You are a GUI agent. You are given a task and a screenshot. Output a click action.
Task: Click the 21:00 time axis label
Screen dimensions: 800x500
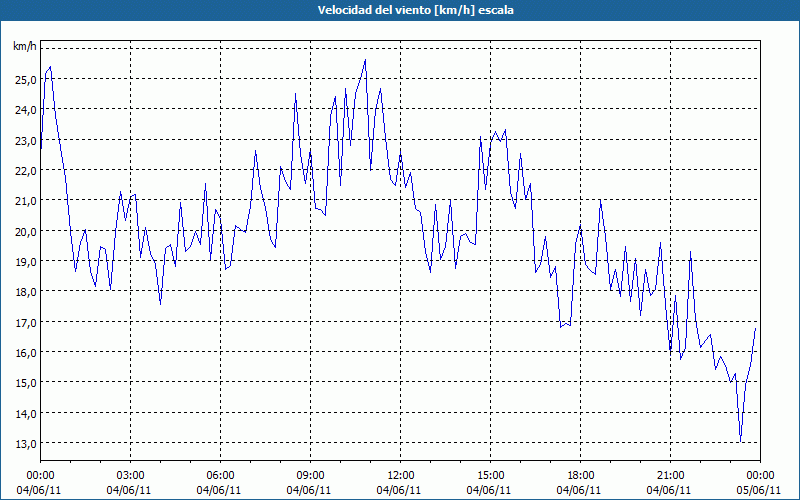[x=670, y=476]
